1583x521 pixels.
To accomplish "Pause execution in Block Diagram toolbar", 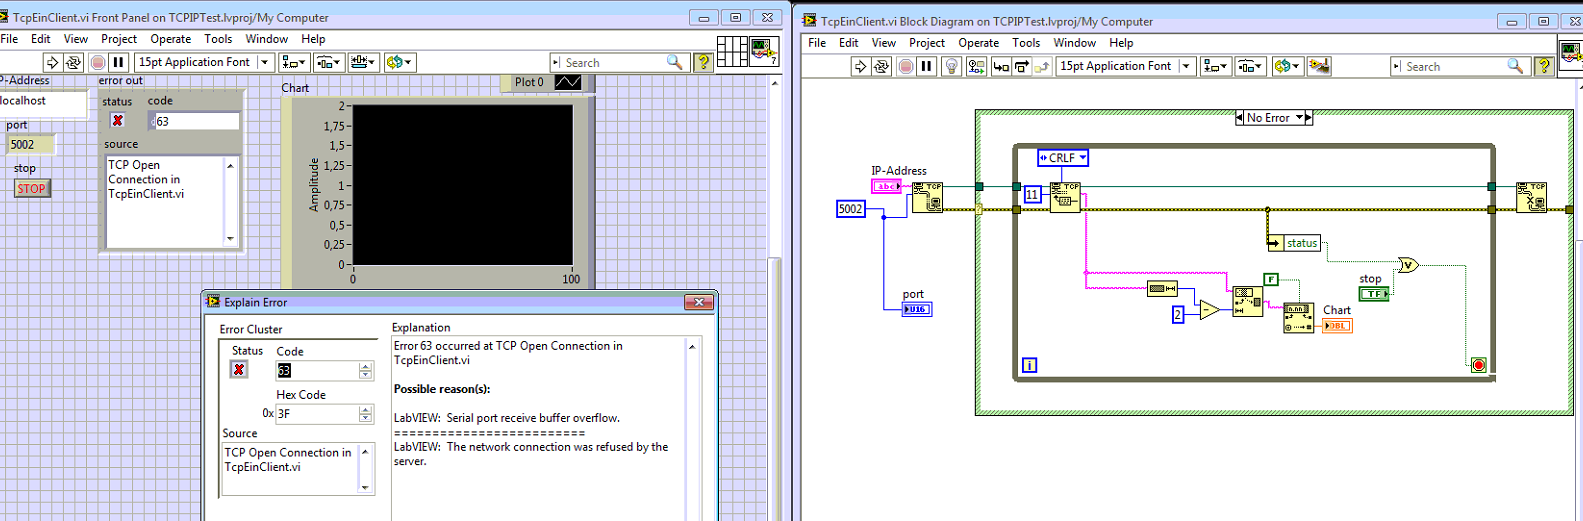I will tap(926, 66).
